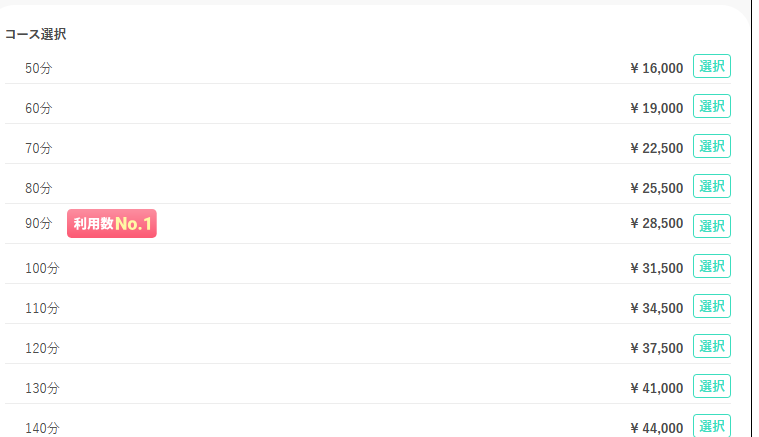Select the 110分 course option
Viewport: 759px width, 437px height.
[711, 307]
